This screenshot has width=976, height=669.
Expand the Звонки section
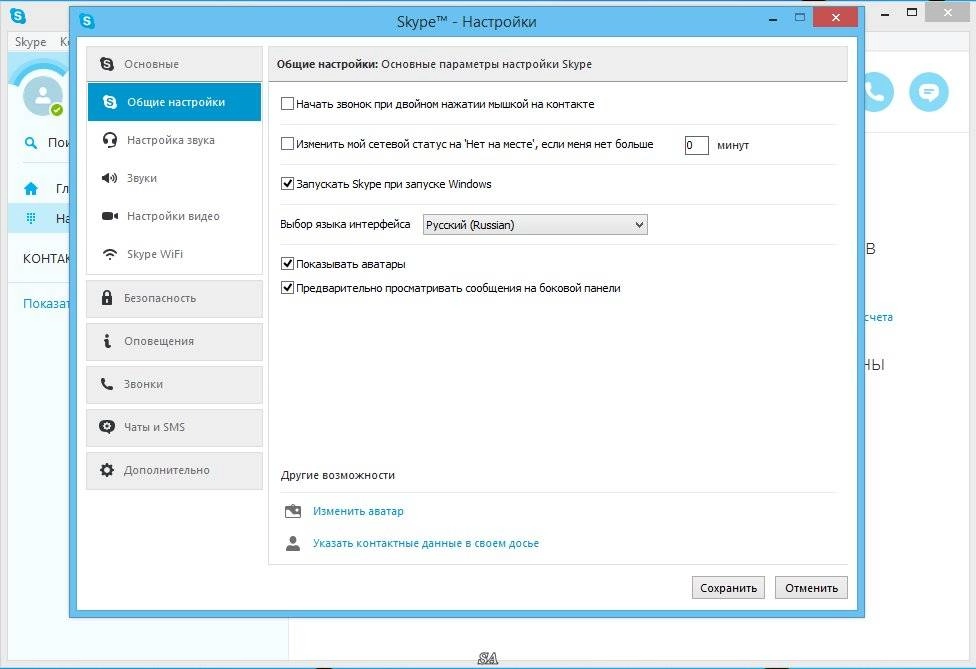174,384
